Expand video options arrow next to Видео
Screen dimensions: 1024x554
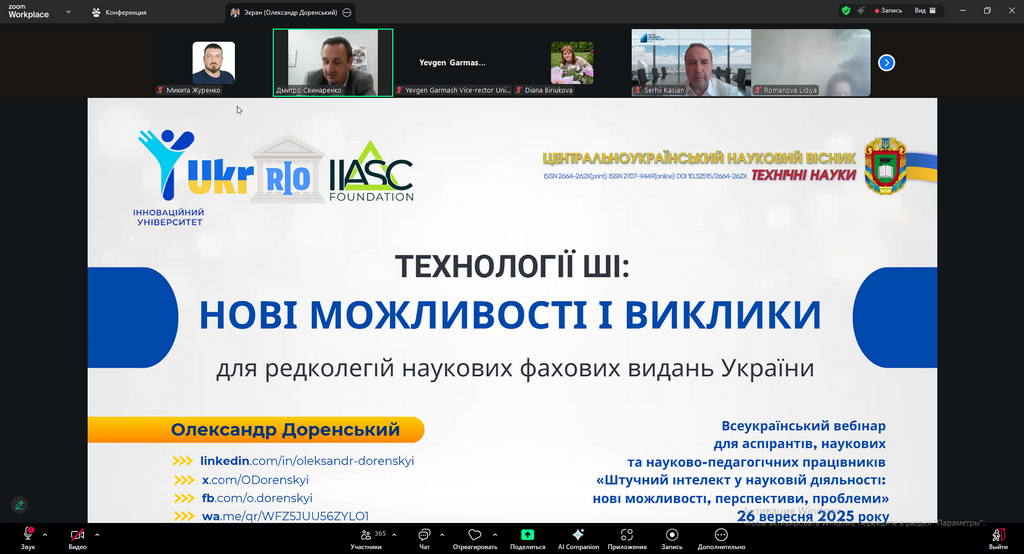tap(99, 533)
